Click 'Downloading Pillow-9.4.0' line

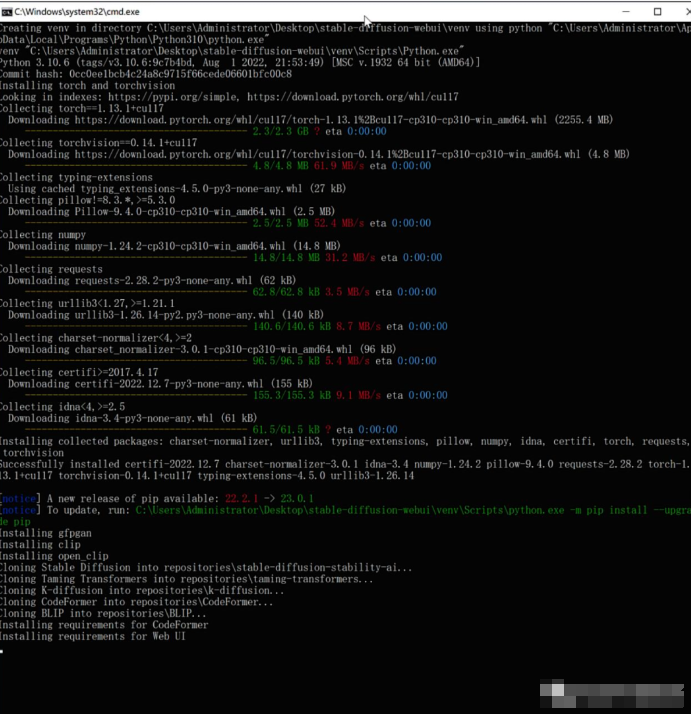pyautogui.click(x=171, y=211)
